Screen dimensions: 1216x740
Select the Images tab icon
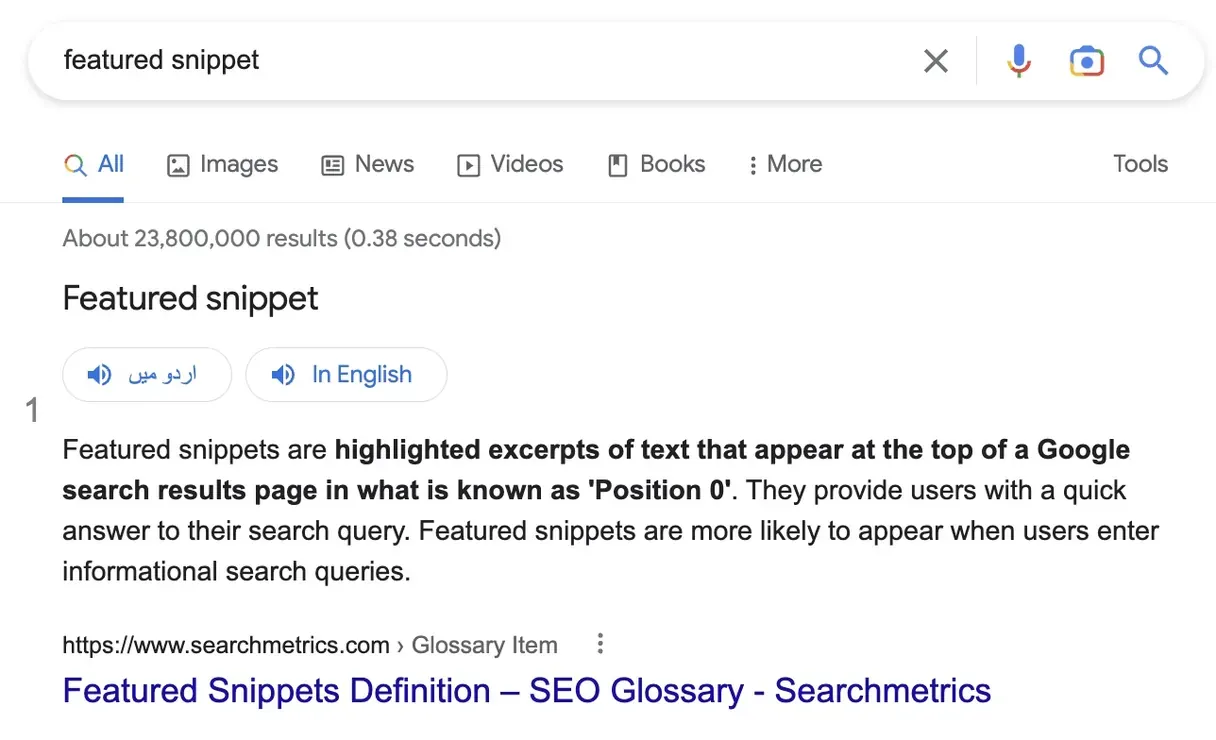pyautogui.click(x=178, y=164)
